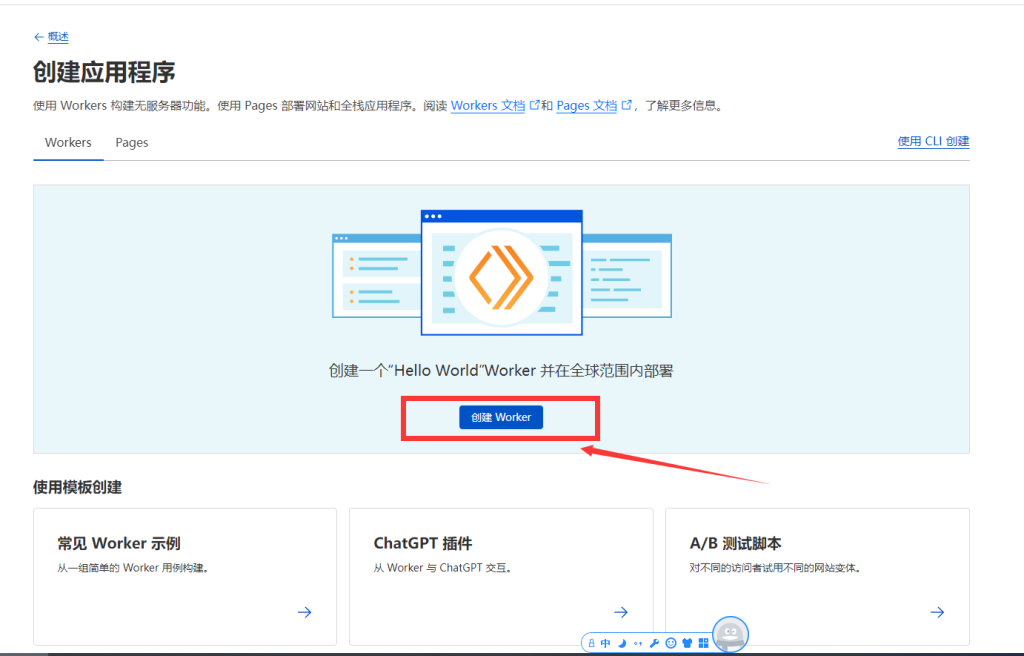Click the smiley face emoji icon

point(671,643)
